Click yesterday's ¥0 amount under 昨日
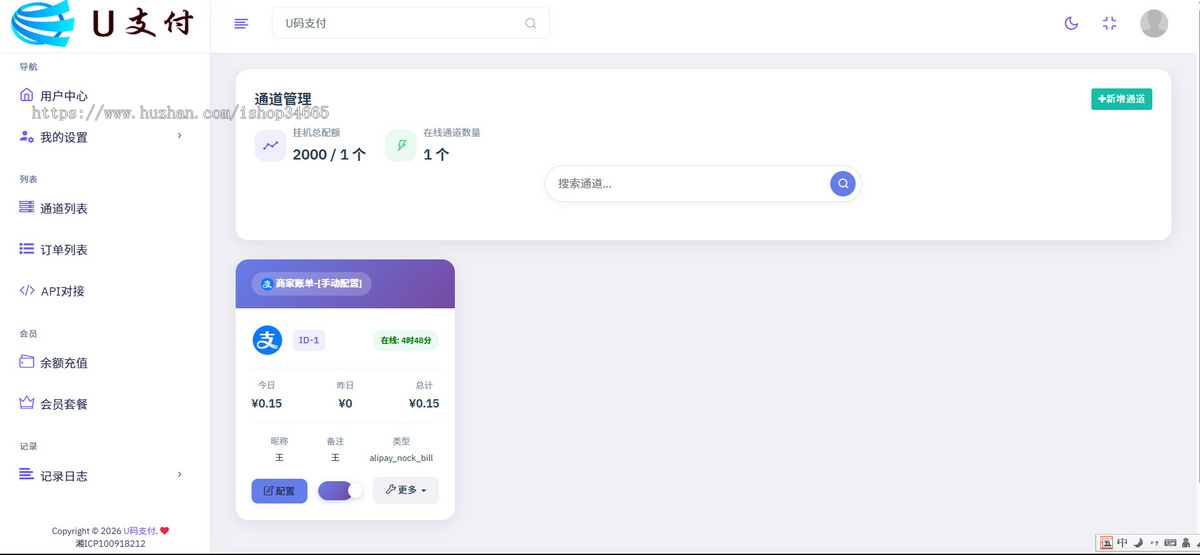Image resolution: width=1200 pixels, height=555 pixels. (x=345, y=403)
